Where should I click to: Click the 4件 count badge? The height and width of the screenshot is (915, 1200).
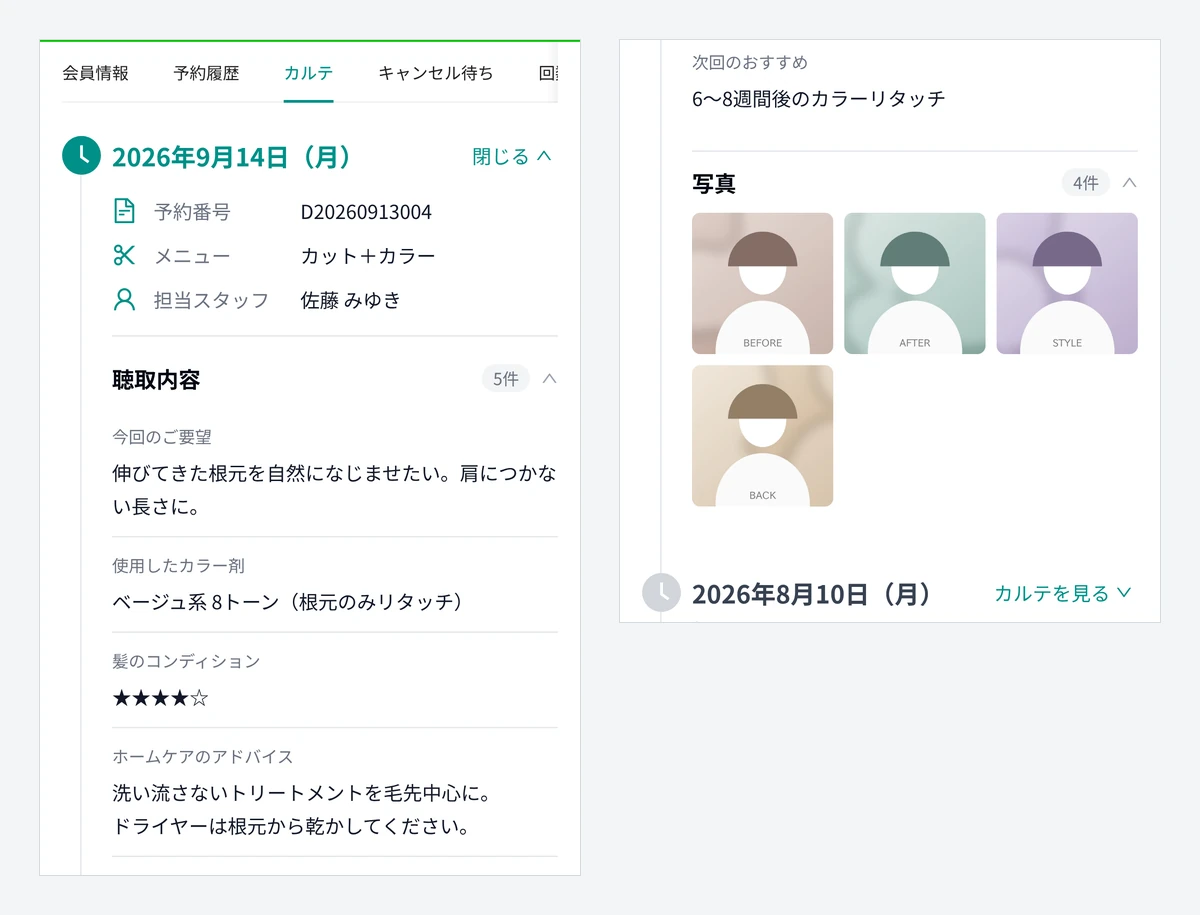(x=1085, y=183)
